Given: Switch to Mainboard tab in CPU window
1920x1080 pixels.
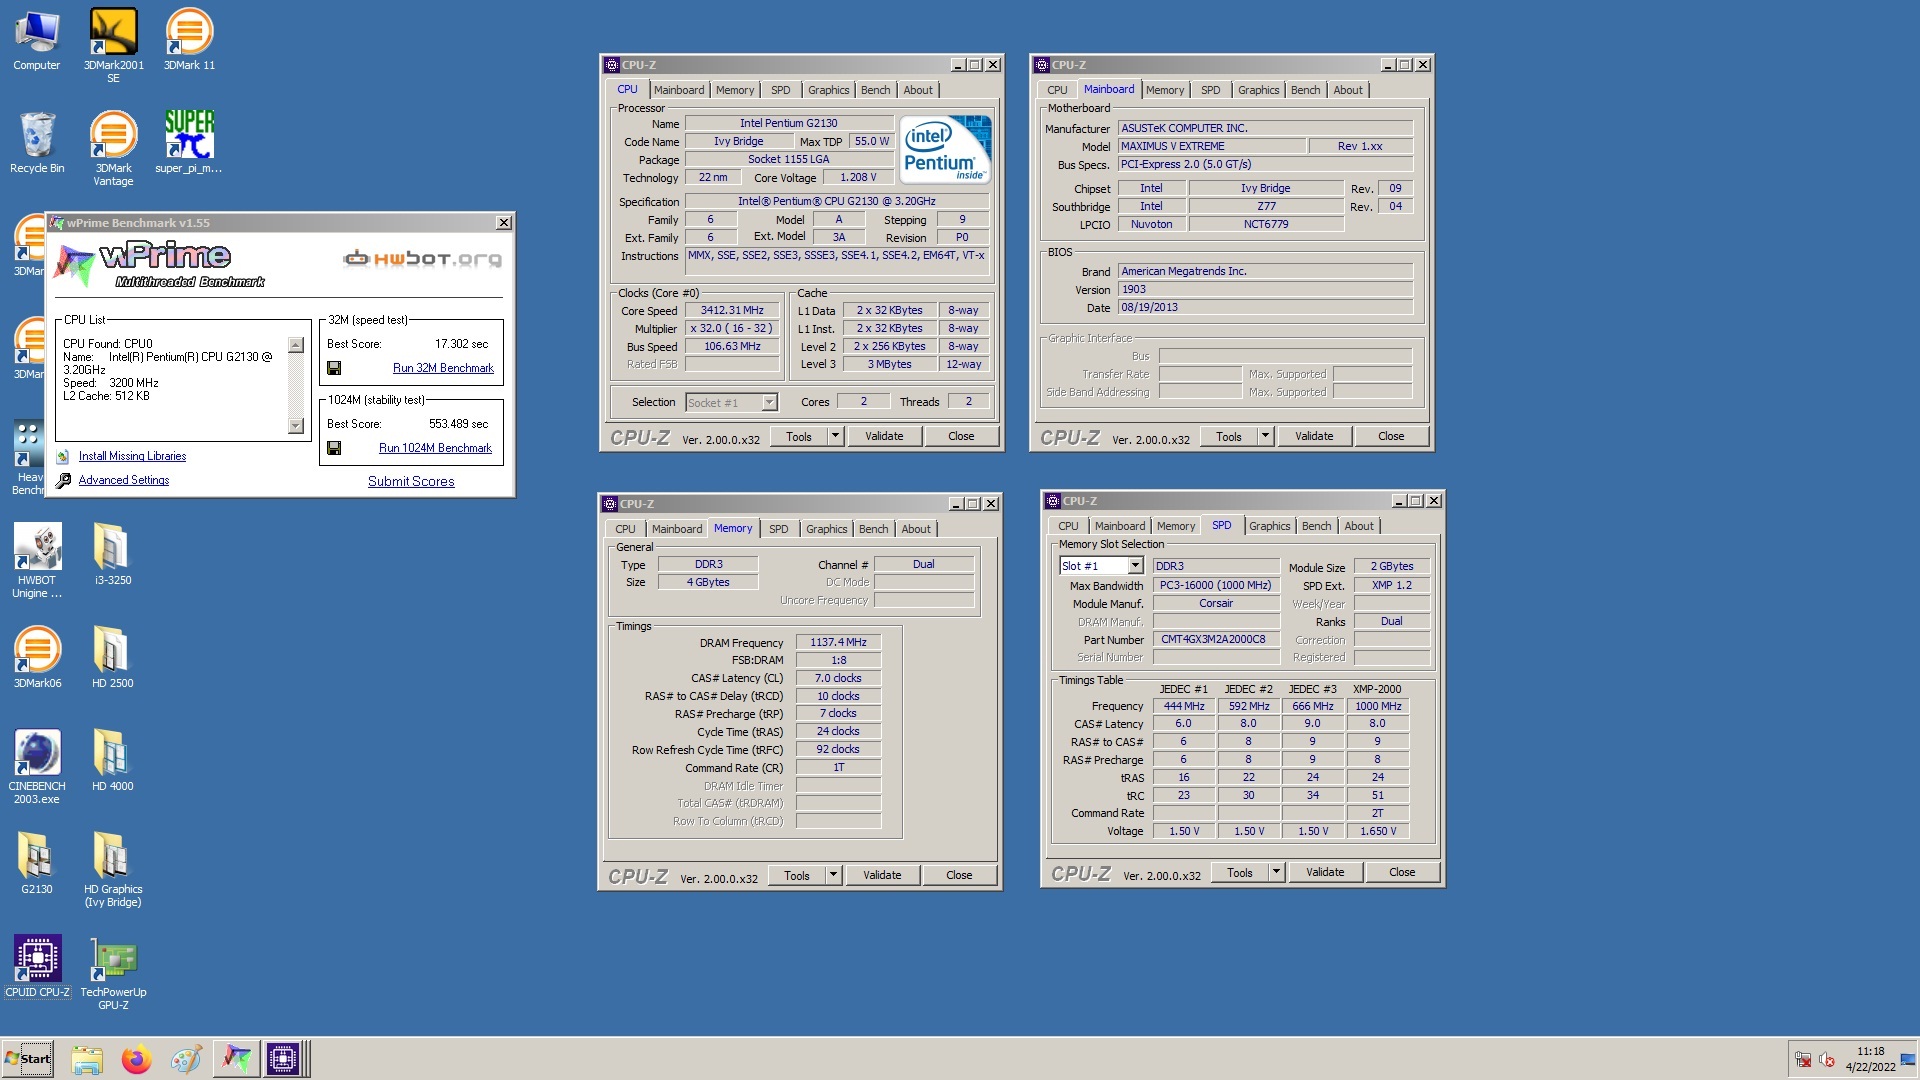Looking at the screenshot, I should [679, 90].
